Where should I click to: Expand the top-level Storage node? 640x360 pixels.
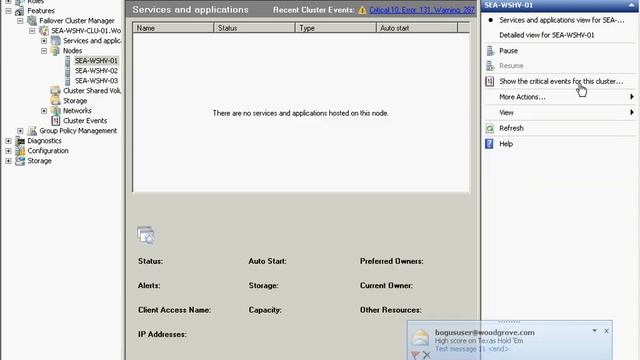coord(8,161)
